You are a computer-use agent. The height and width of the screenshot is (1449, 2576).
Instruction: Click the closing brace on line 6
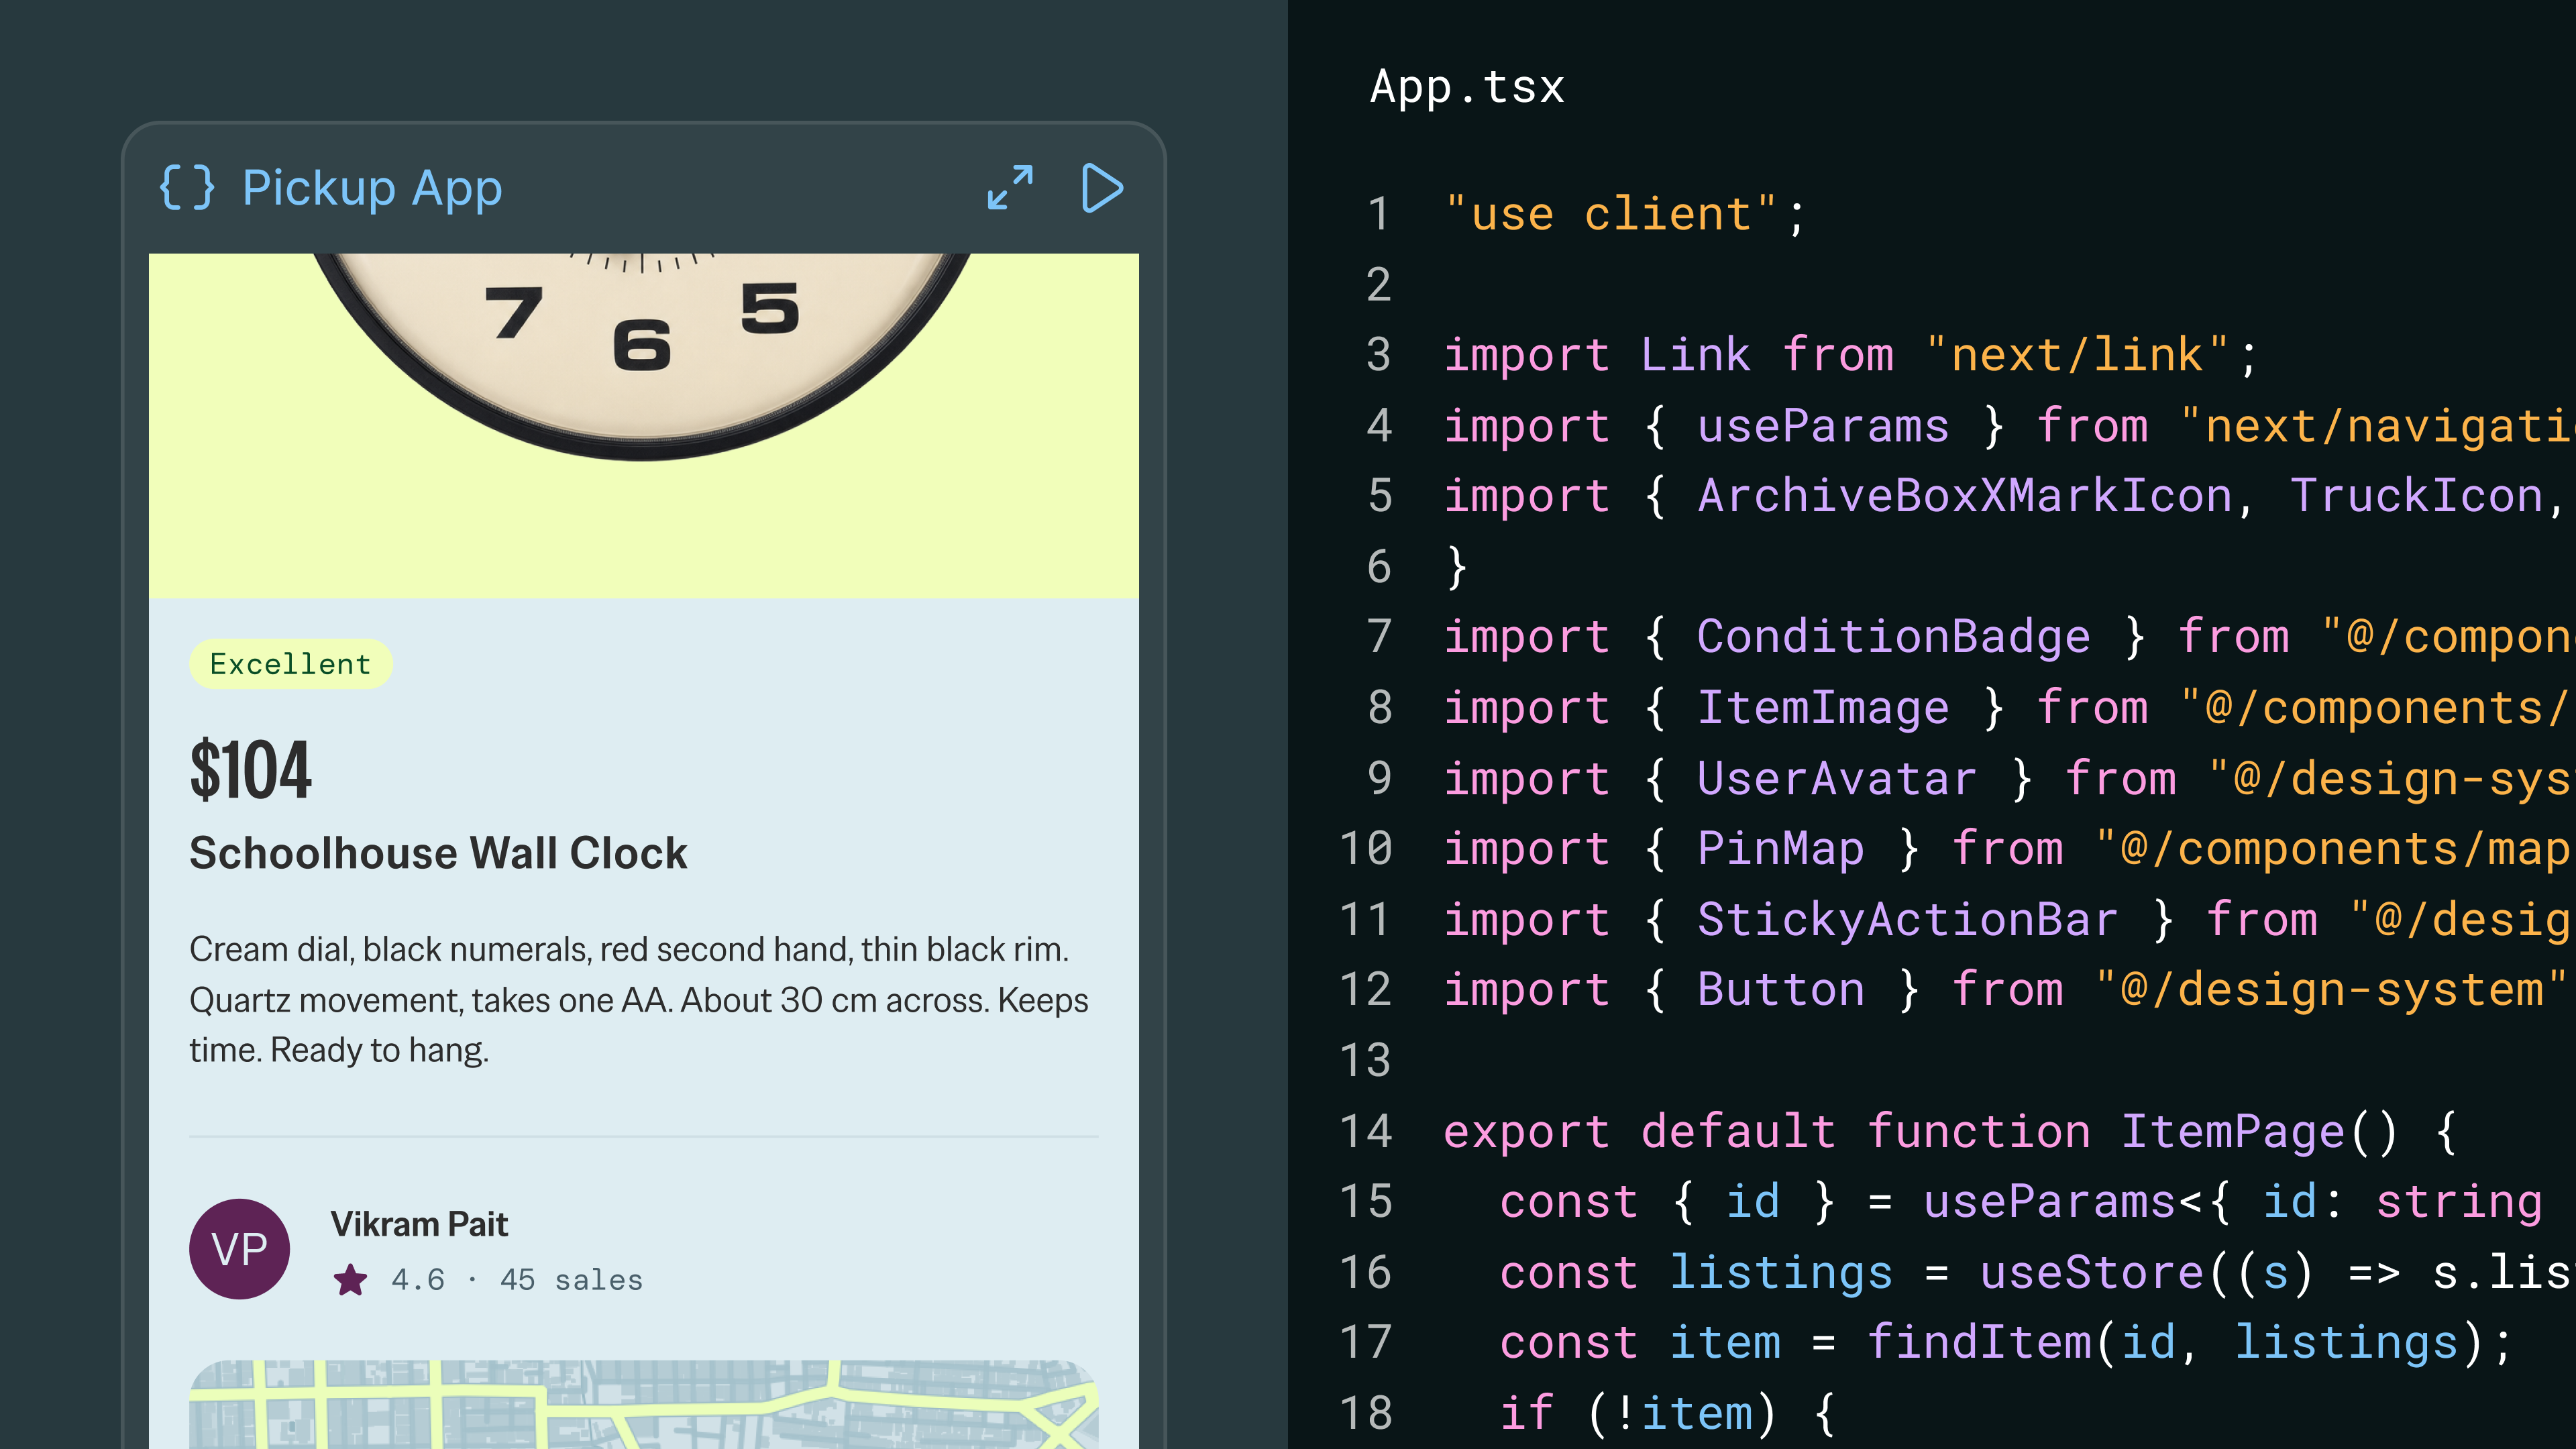1457,567
